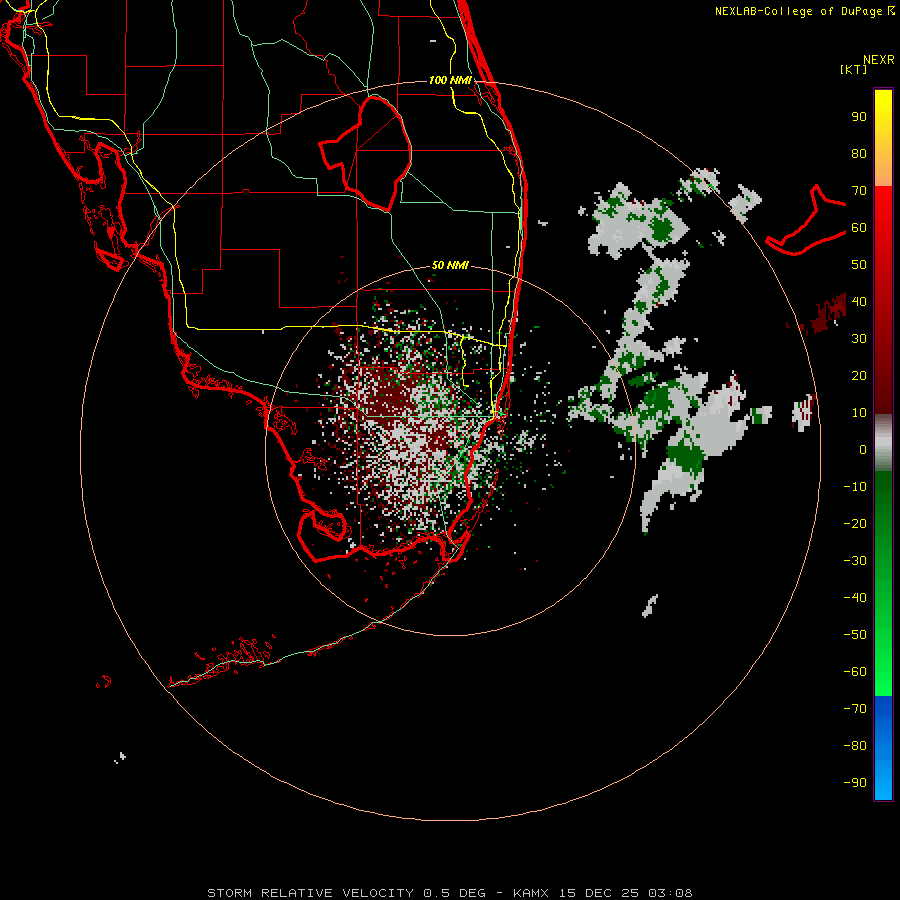The width and height of the screenshot is (900, 900).
Task: Select the -10 value on velocity scale
Action: pos(855,487)
